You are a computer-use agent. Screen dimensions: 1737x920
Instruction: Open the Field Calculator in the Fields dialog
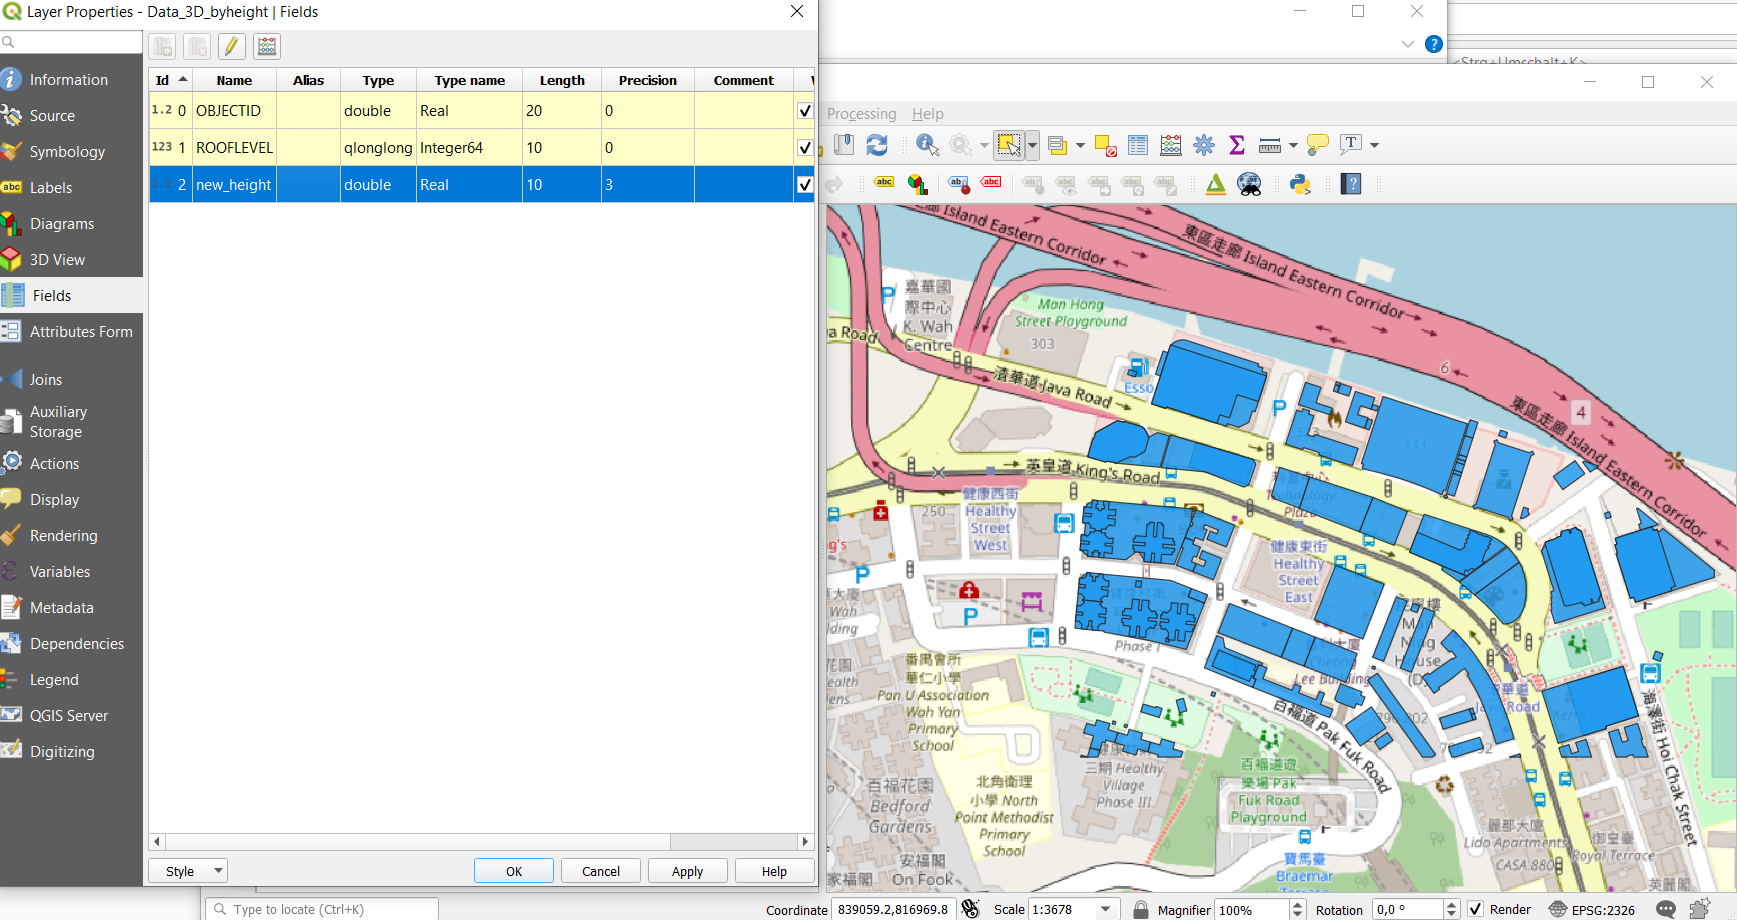pos(266,46)
